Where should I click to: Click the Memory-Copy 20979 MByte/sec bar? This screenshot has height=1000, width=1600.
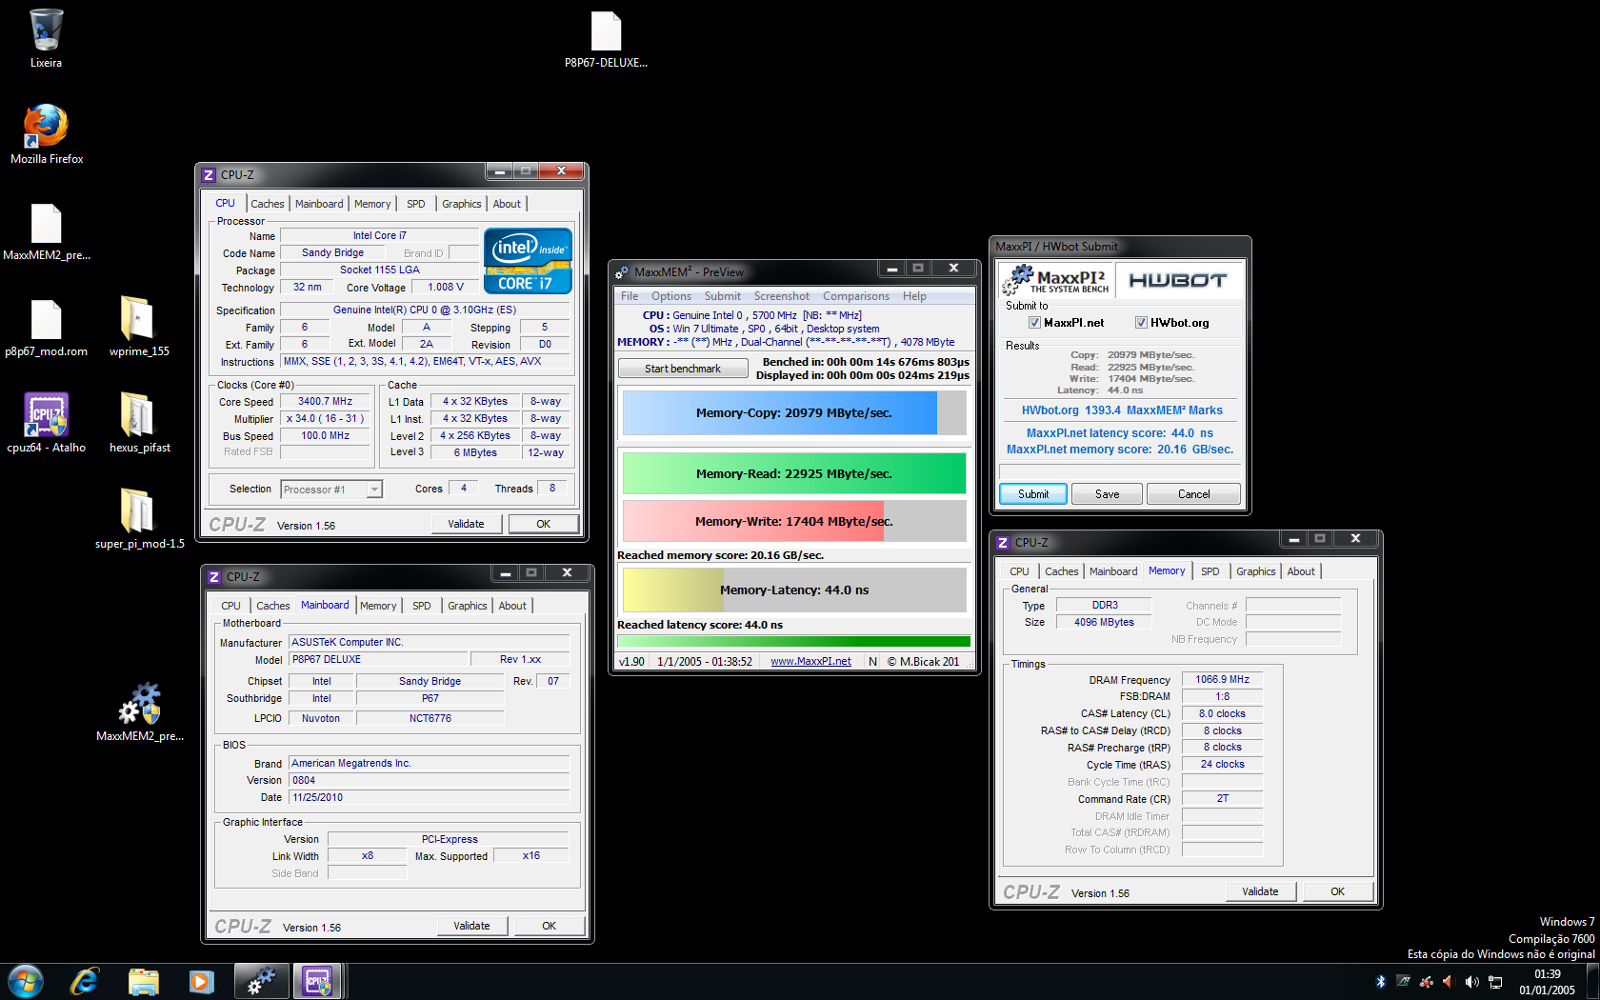pyautogui.click(x=794, y=413)
